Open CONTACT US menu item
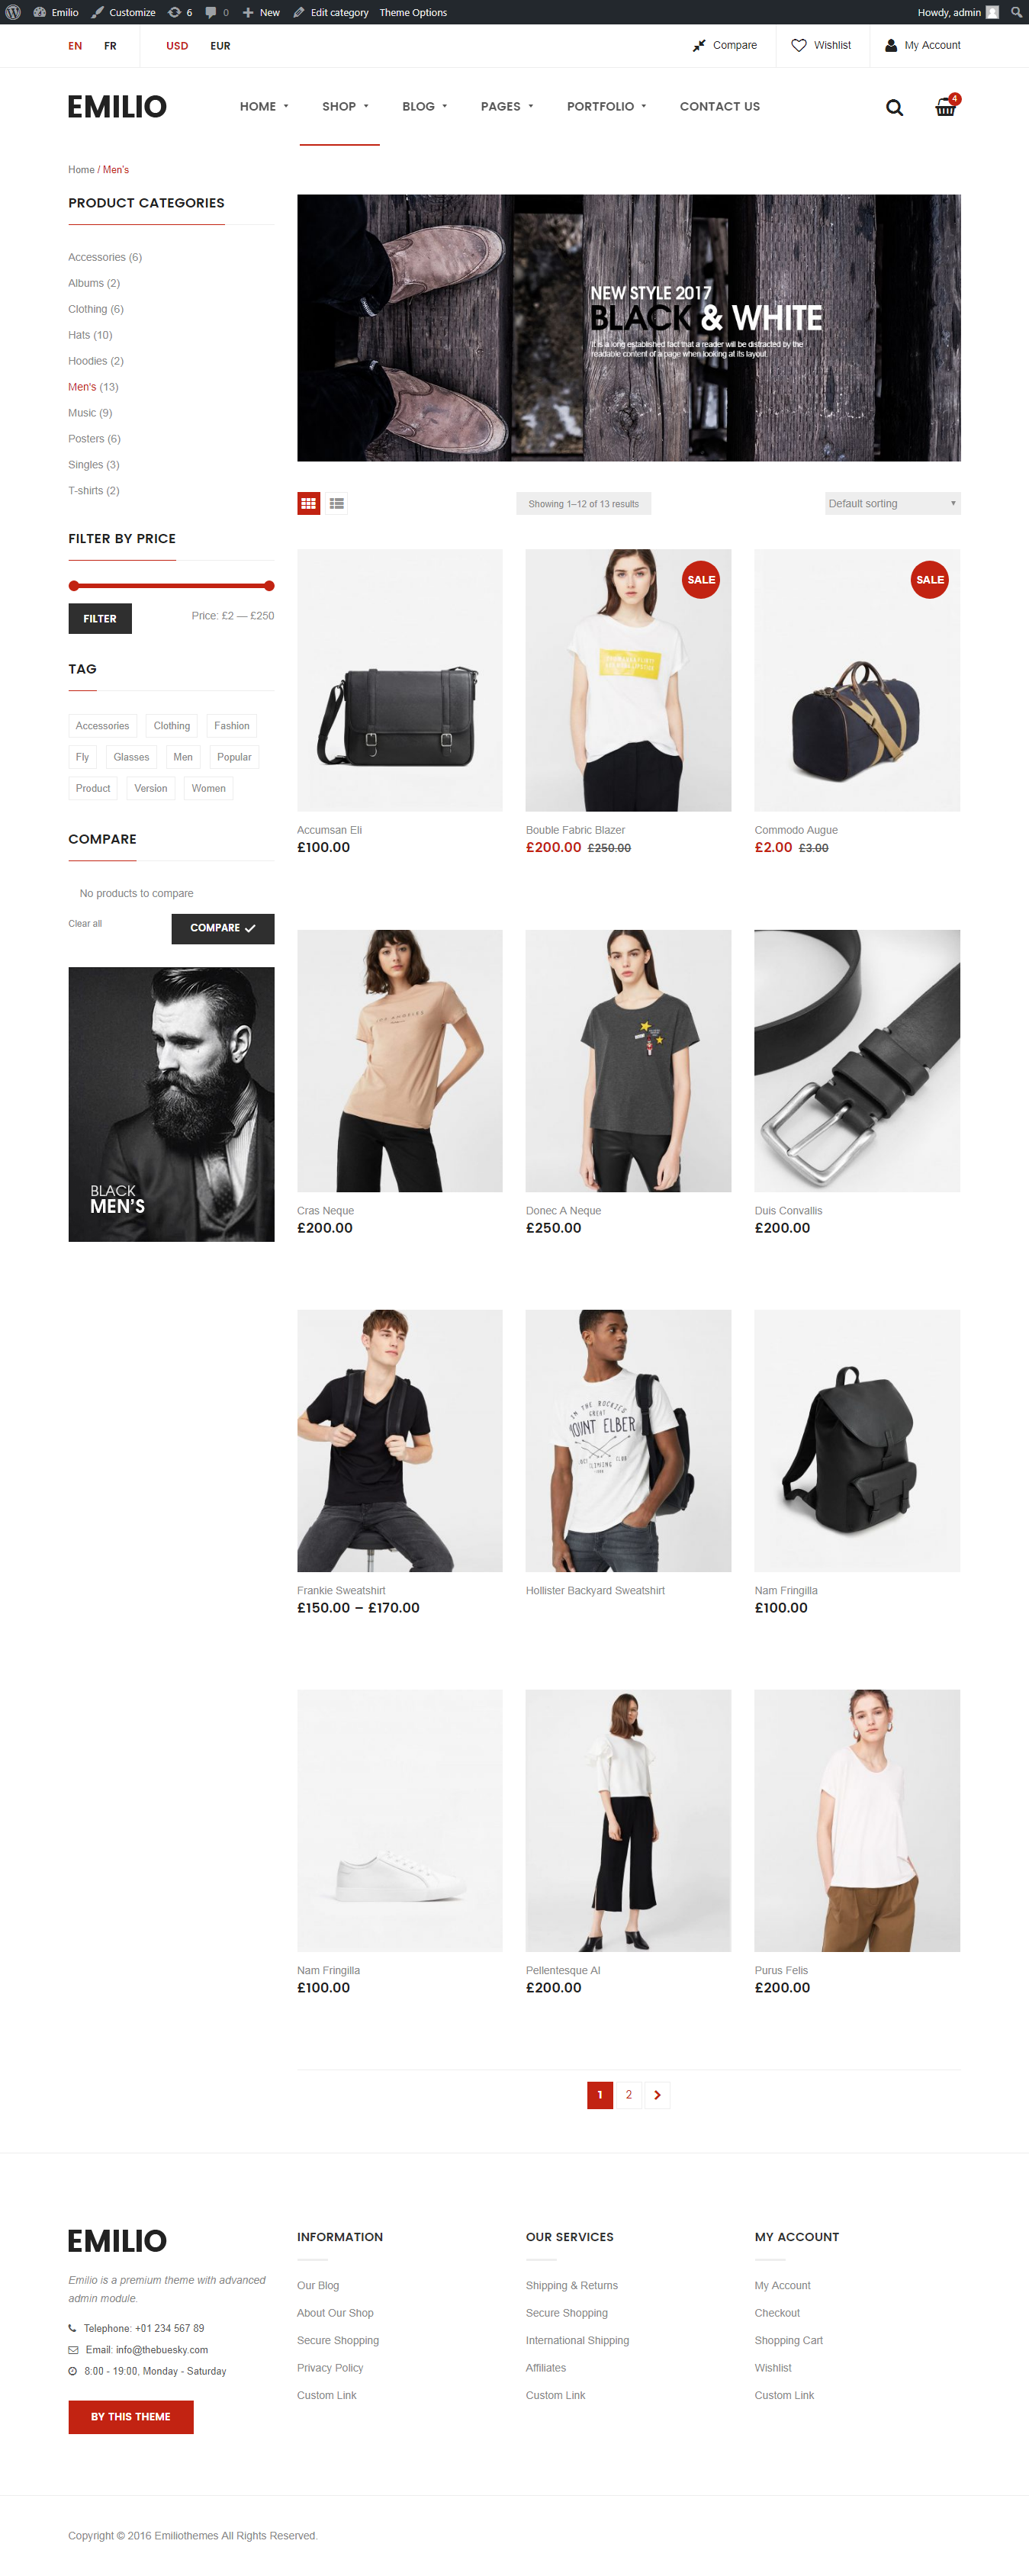The image size is (1029, 2576). pos(719,106)
